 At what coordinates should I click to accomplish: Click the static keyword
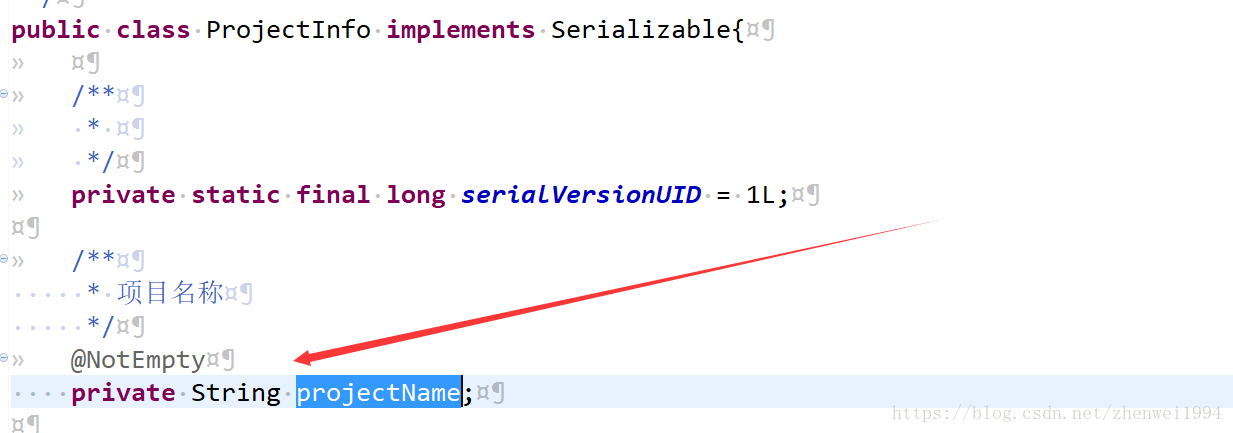[236, 195]
